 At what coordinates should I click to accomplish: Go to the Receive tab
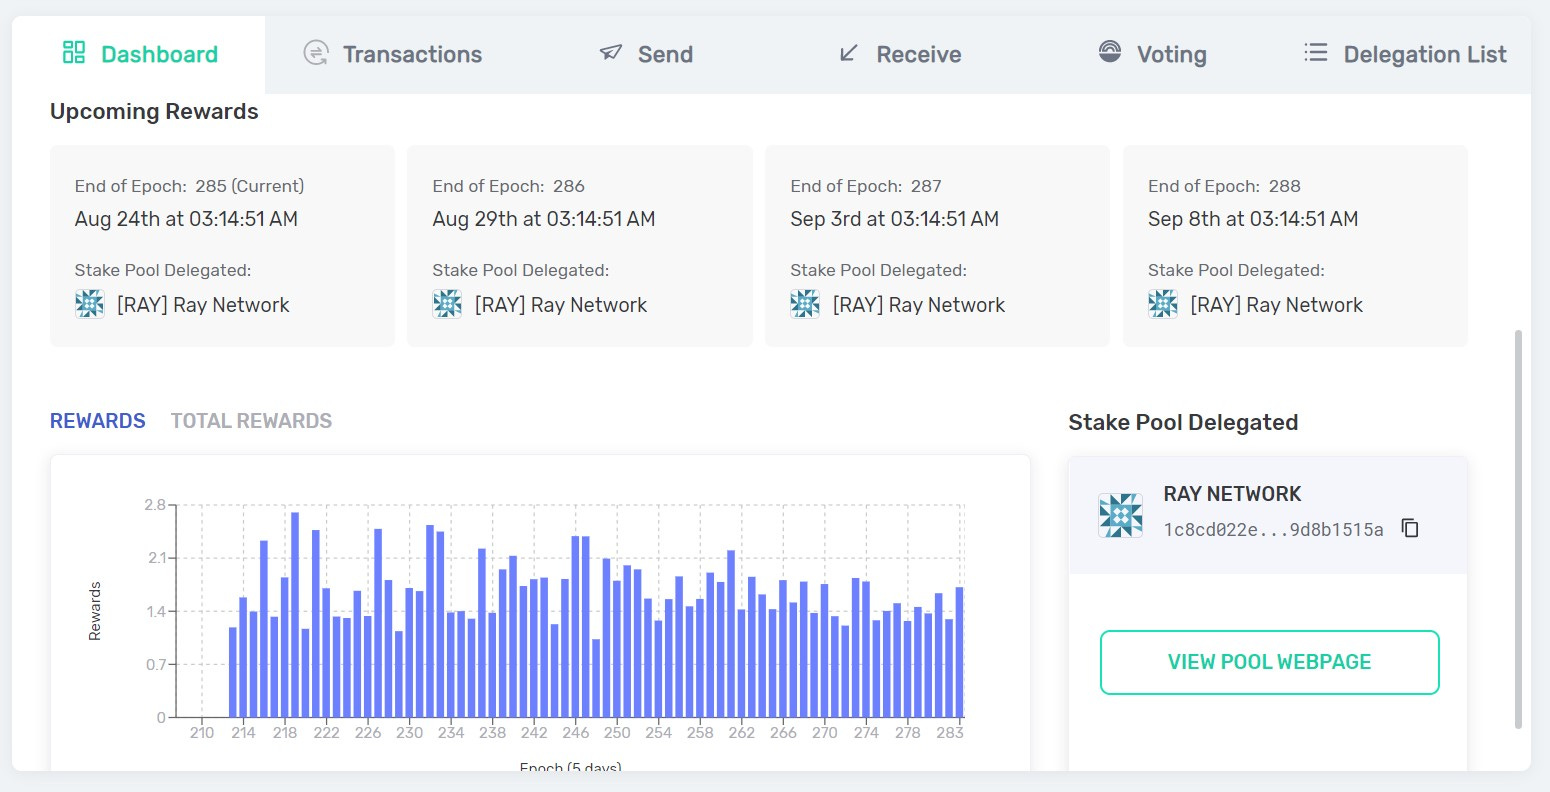(900, 54)
